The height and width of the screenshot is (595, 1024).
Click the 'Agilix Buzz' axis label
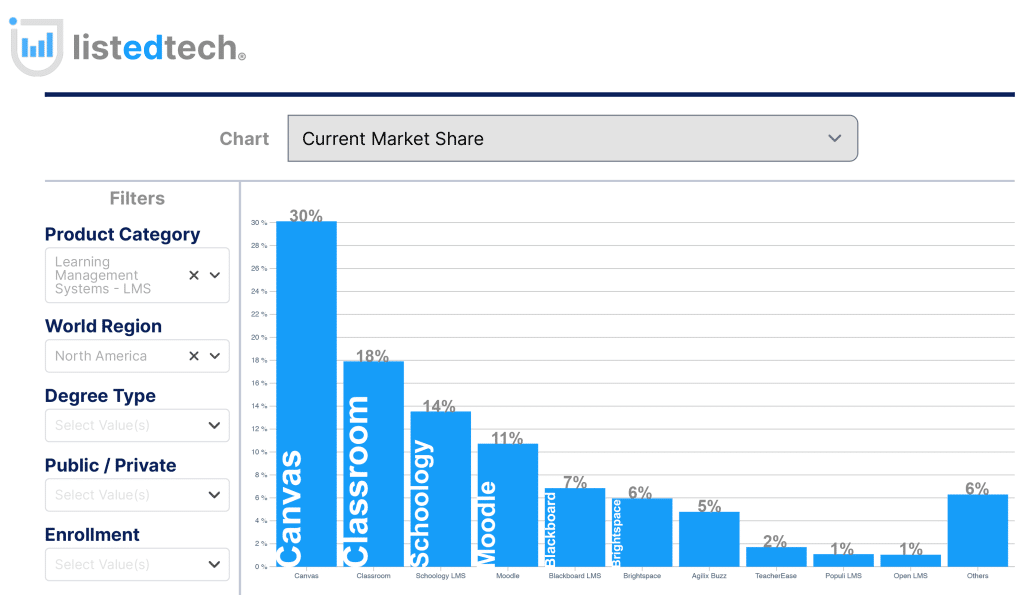click(709, 575)
